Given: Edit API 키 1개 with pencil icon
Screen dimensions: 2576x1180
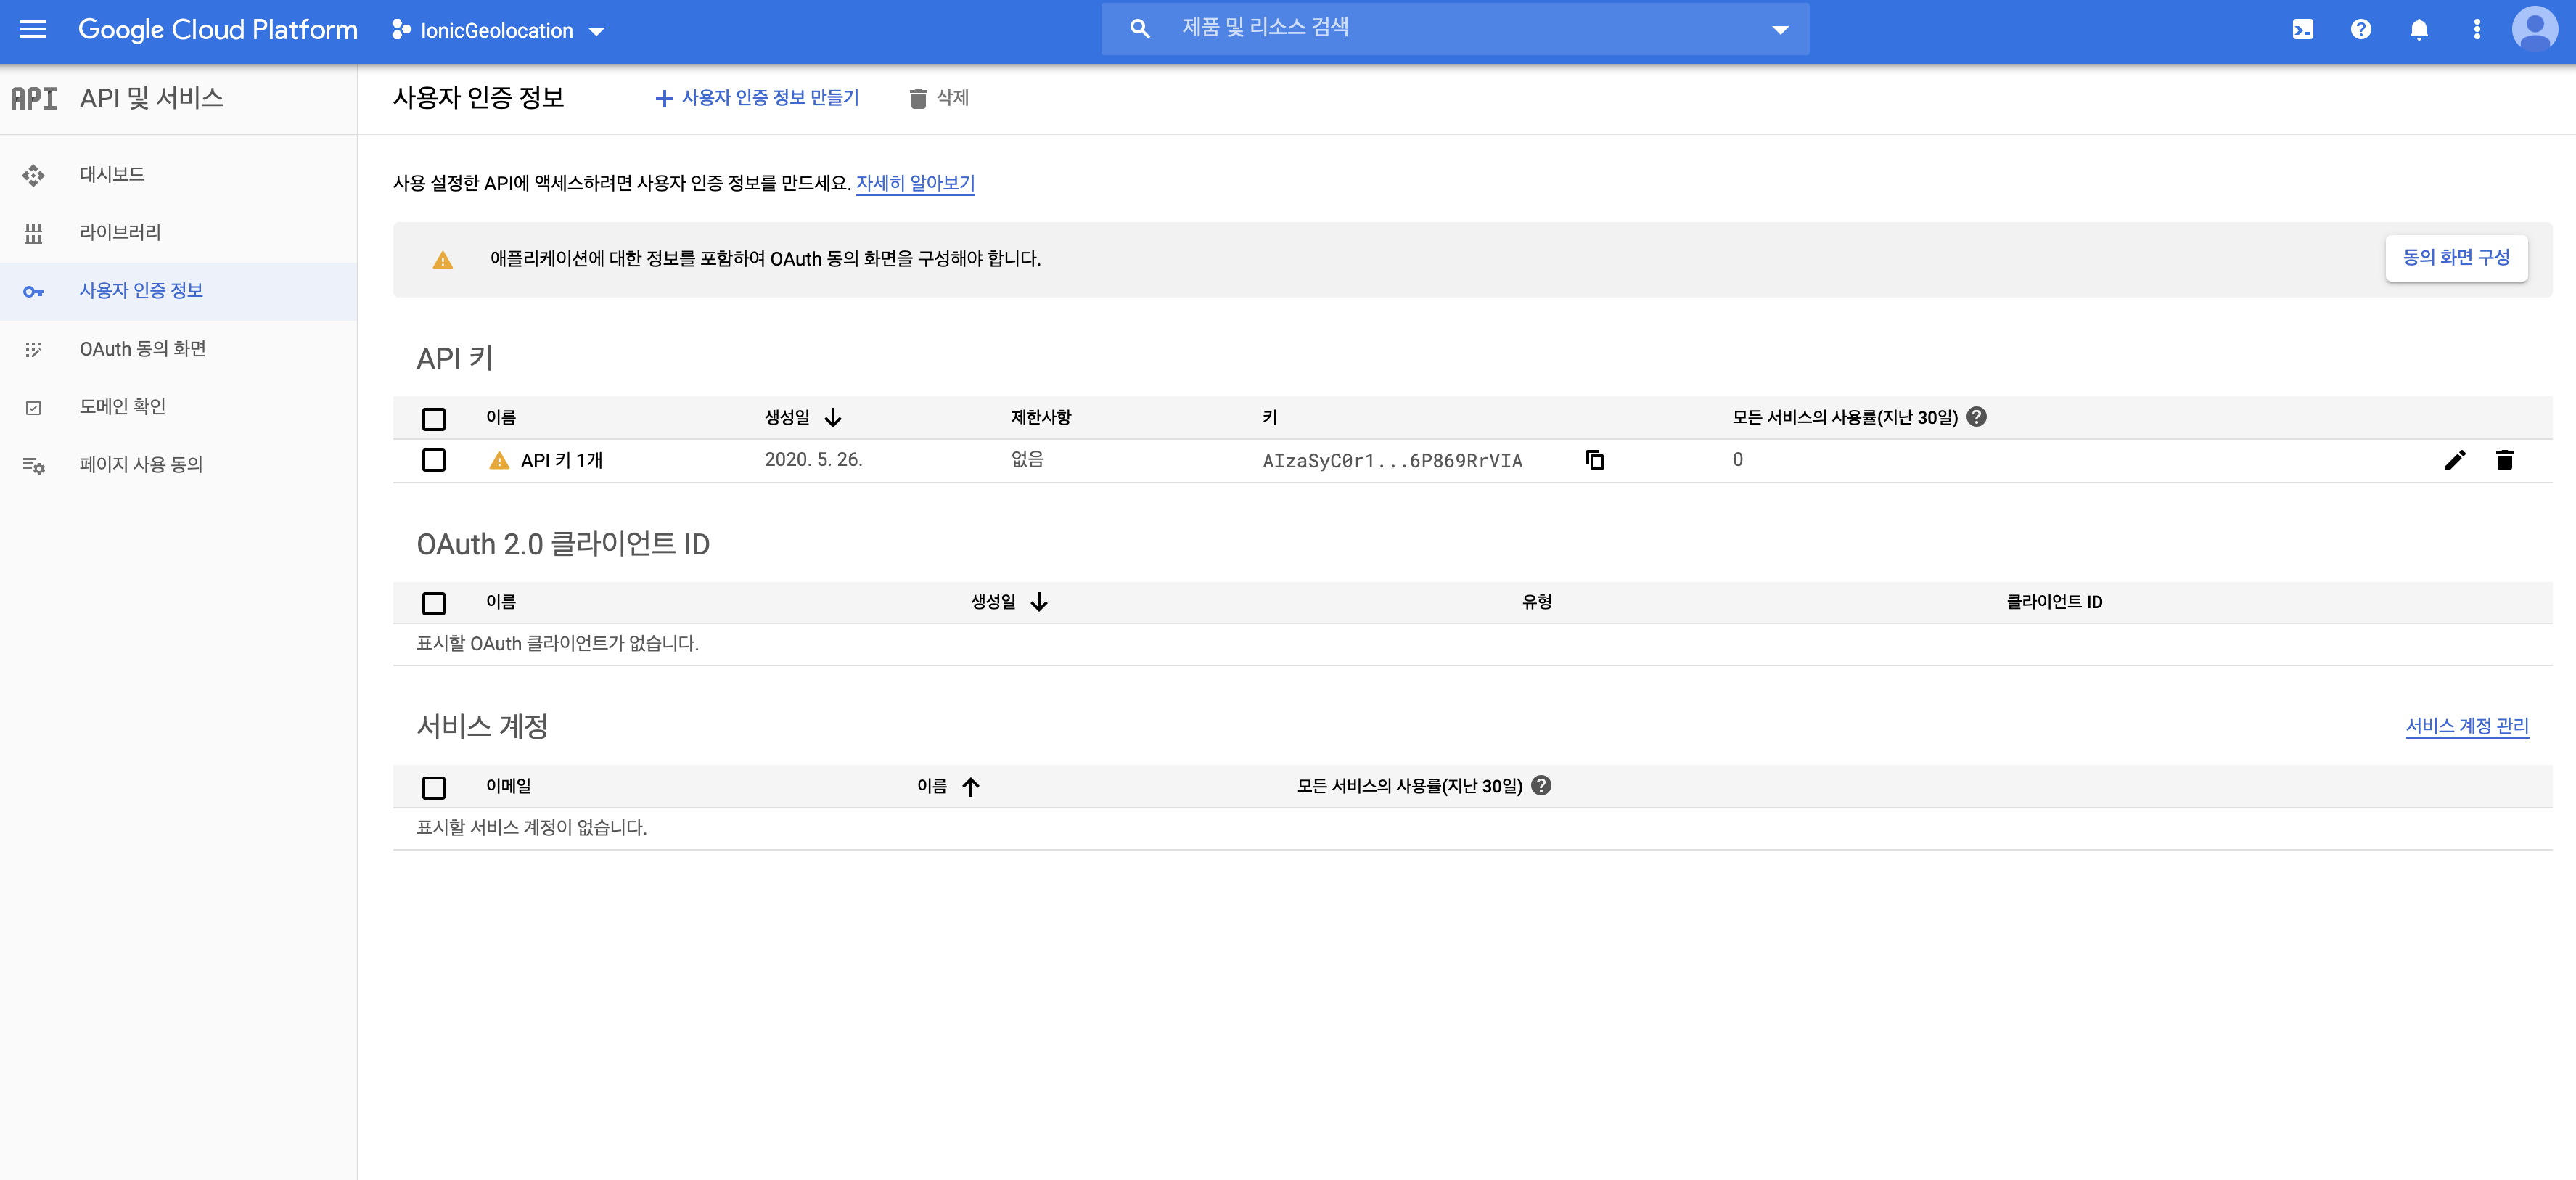Looking at the screenshot, I should (2454, 460).
